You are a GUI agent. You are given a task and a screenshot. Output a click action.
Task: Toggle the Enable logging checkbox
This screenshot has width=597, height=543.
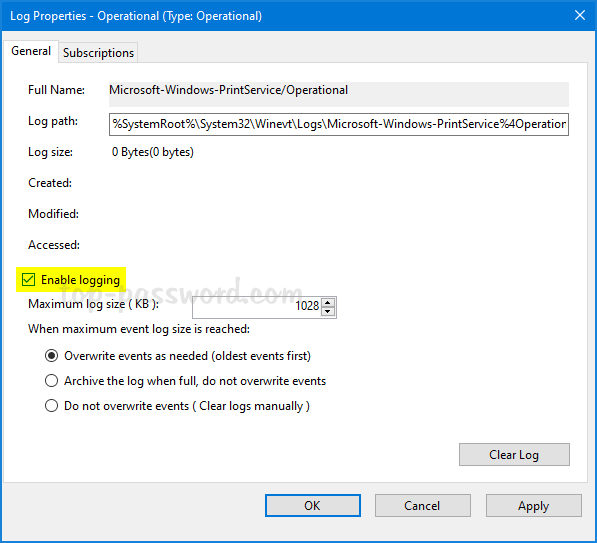pos(29,279)
